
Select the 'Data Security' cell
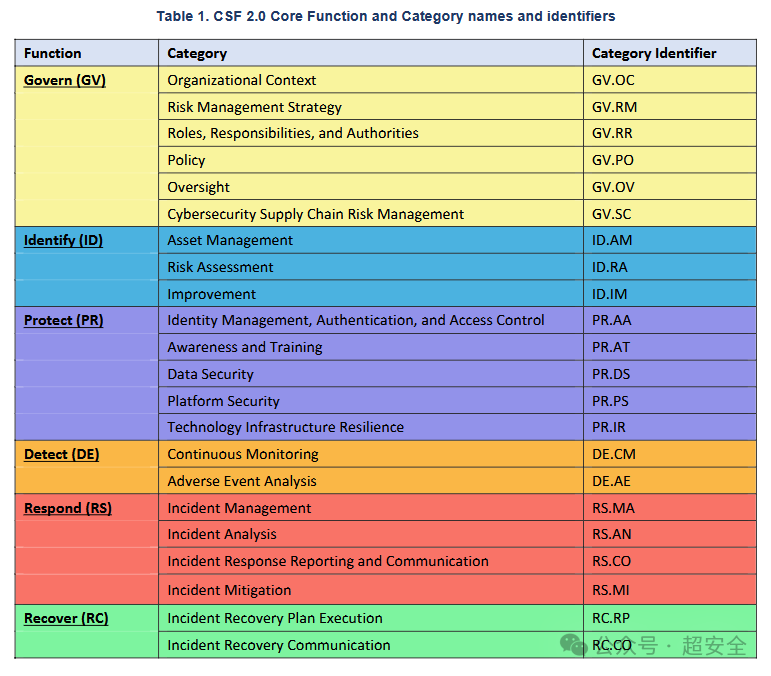pyautogui.click(x=371, y=374)
